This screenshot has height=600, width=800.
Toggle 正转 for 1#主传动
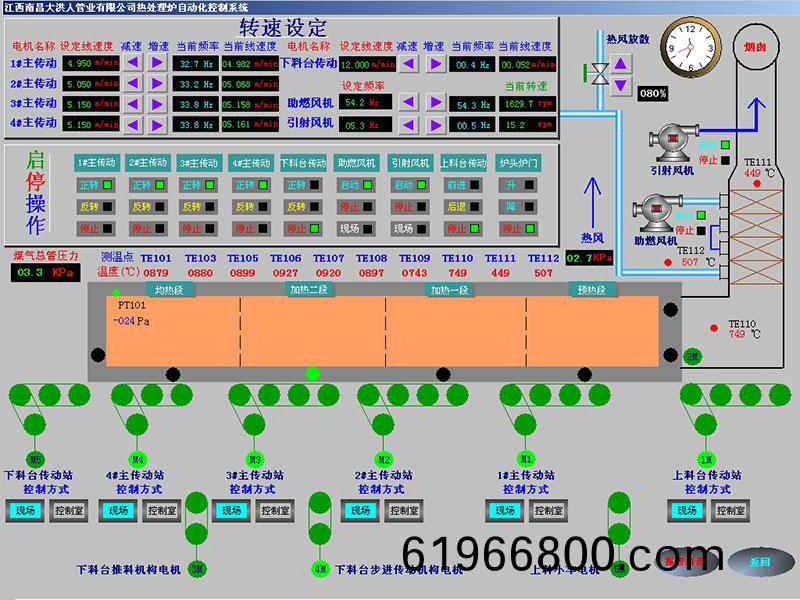click(95, 185)
